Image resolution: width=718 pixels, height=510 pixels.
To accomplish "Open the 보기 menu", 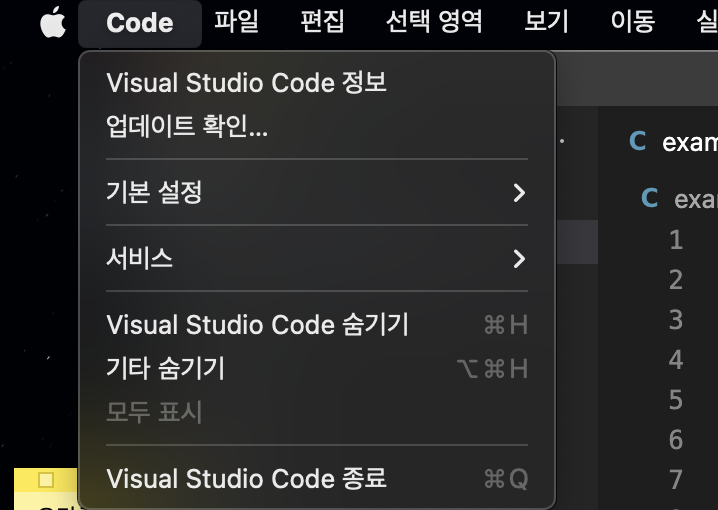I will [x=546, y=22].
